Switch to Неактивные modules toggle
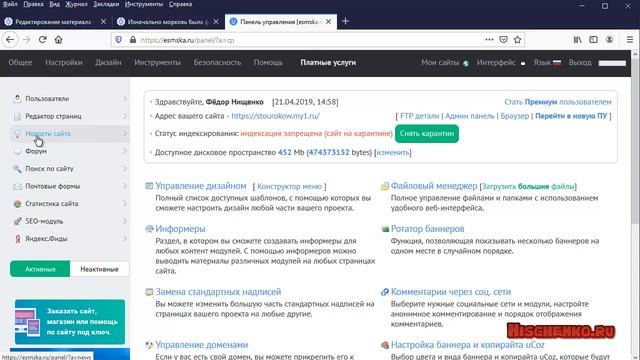 [99, 269]
